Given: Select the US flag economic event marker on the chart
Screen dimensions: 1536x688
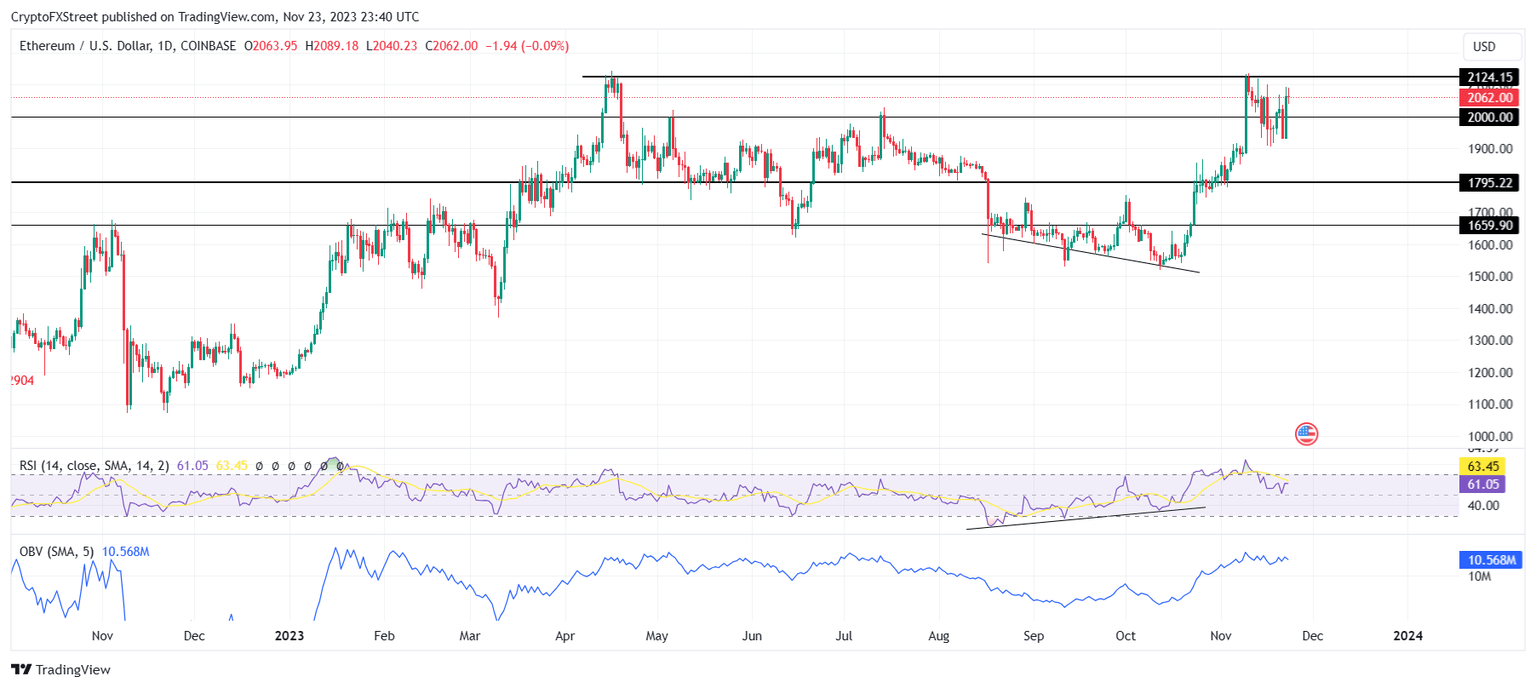Looking at the screenshot, I should (x=1306, y=434).
